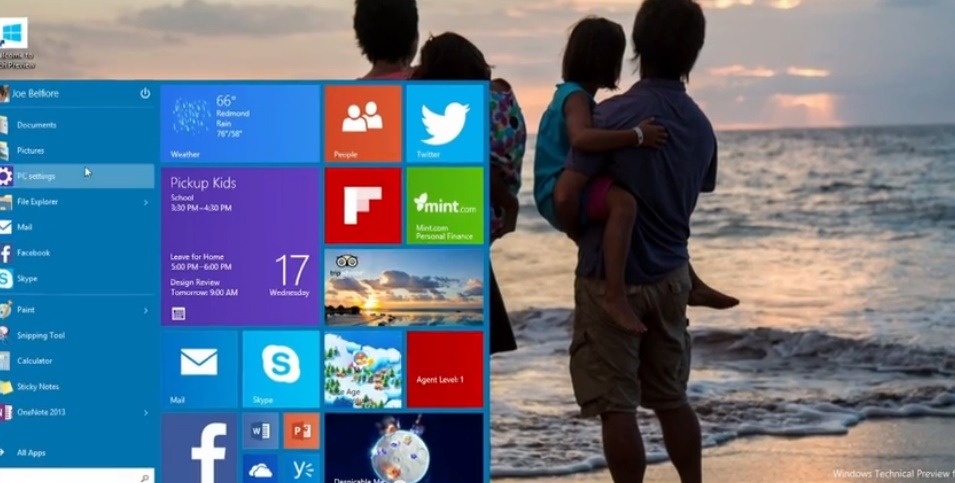The width and height of the screenshot is (955, 483).
Task: Open Documents from the Start list
Action: 77,125
